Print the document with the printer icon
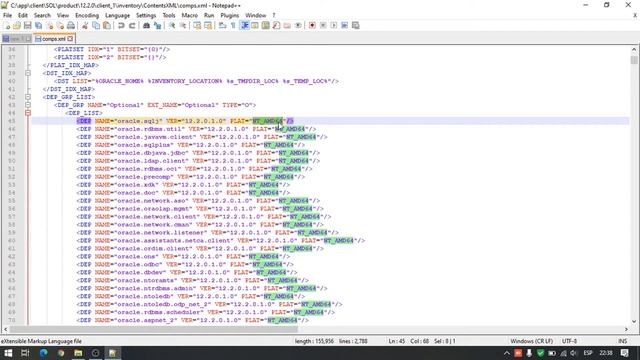 click(x=71, y=25)
